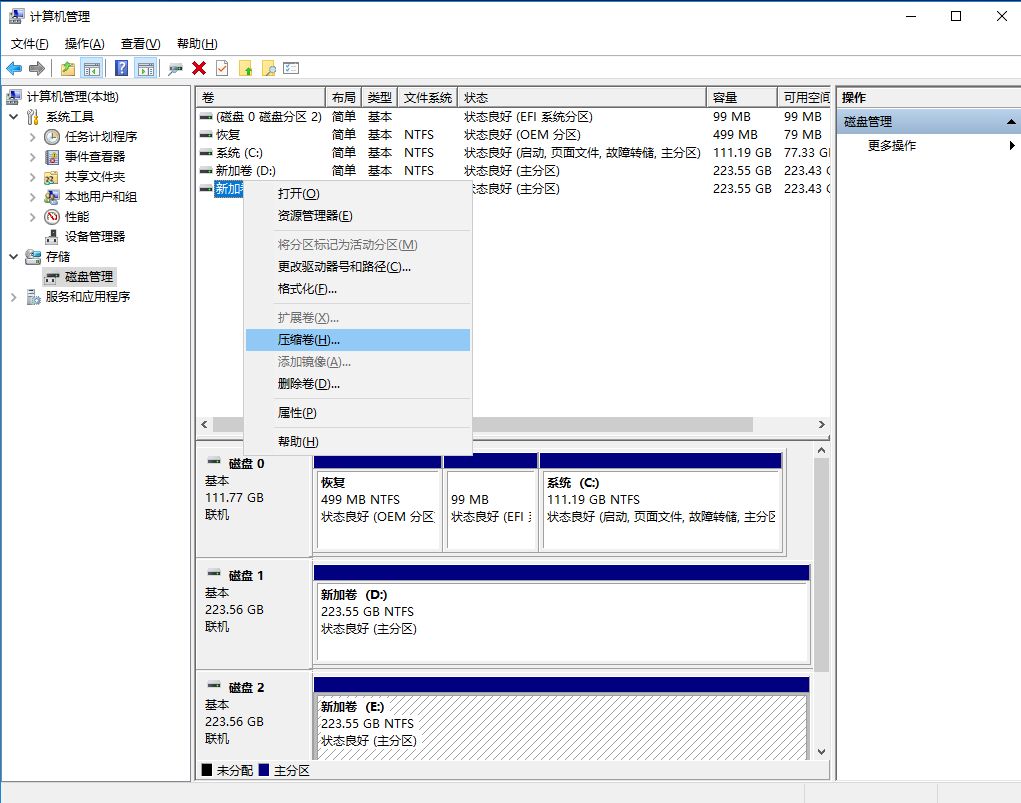Toggle the action pane visibility toolbar icon
Image resolution: width=1021 pixels, height=803 pixels.
(x=144, y=67)
